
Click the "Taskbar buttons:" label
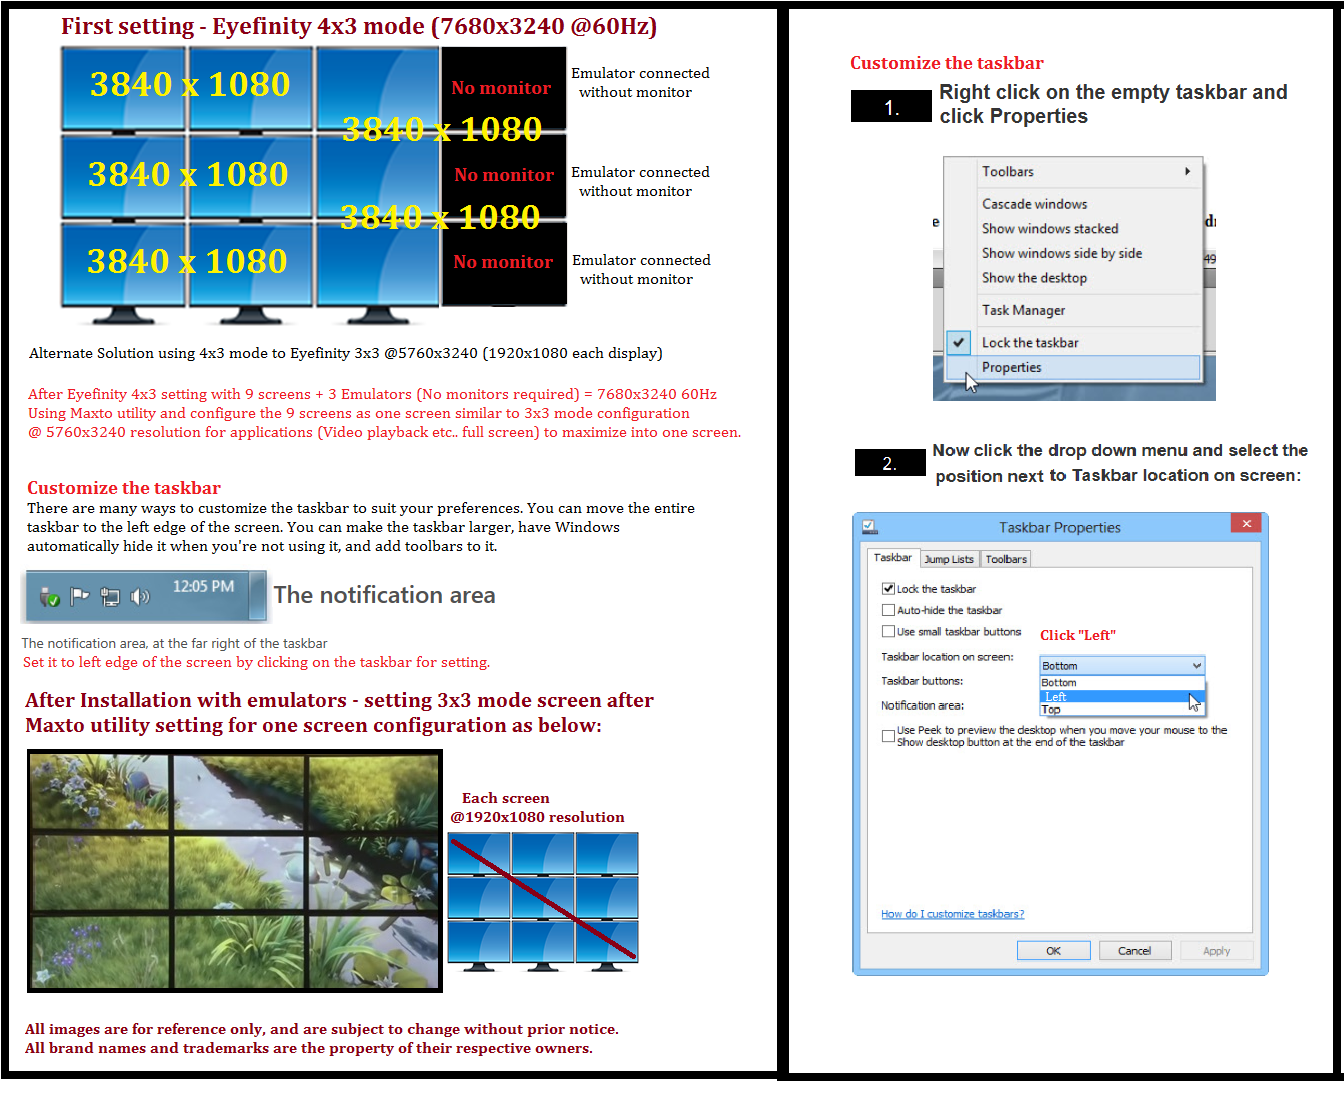click(x=921, y=681)
